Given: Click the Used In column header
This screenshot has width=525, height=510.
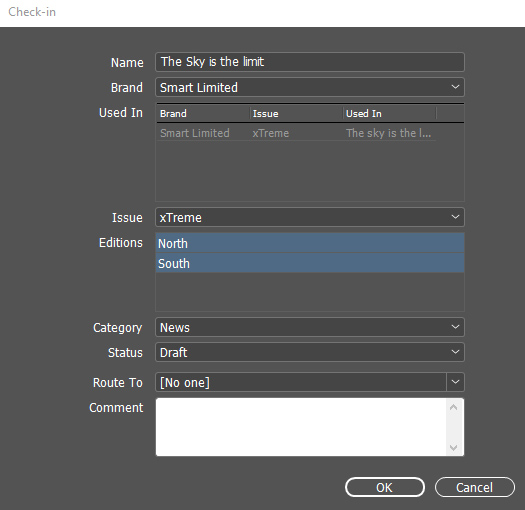Looking at the screenshot, I should (390, 114).
